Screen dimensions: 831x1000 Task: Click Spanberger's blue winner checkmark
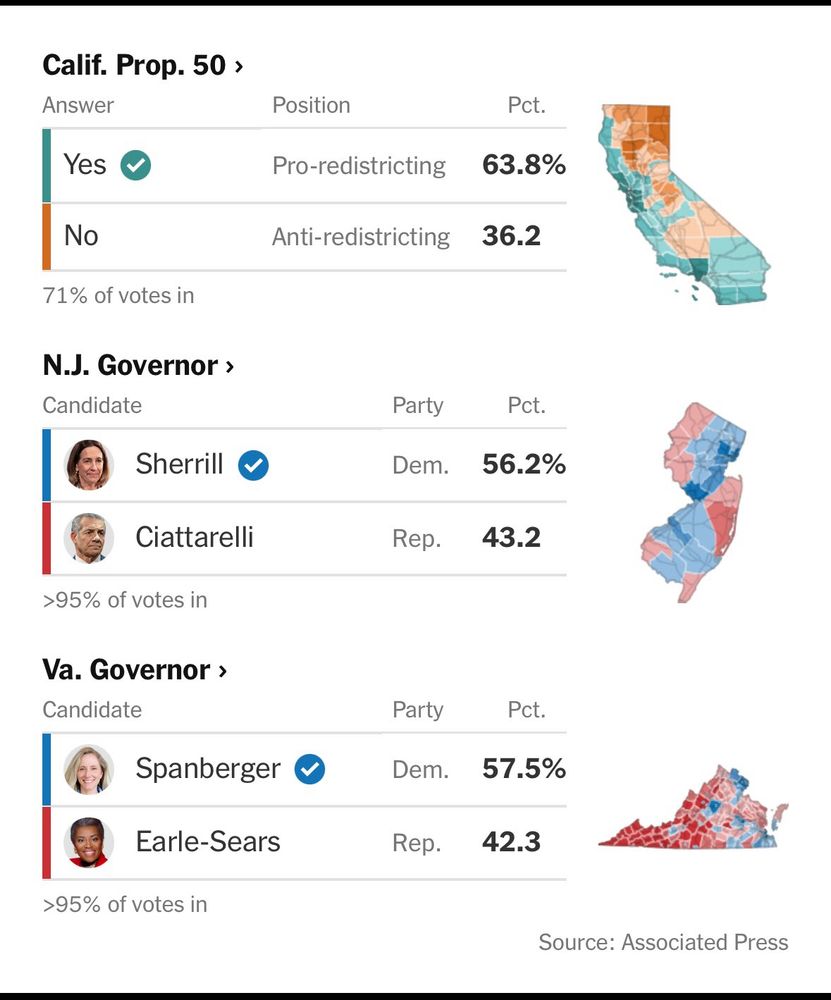tap(310, 769)
